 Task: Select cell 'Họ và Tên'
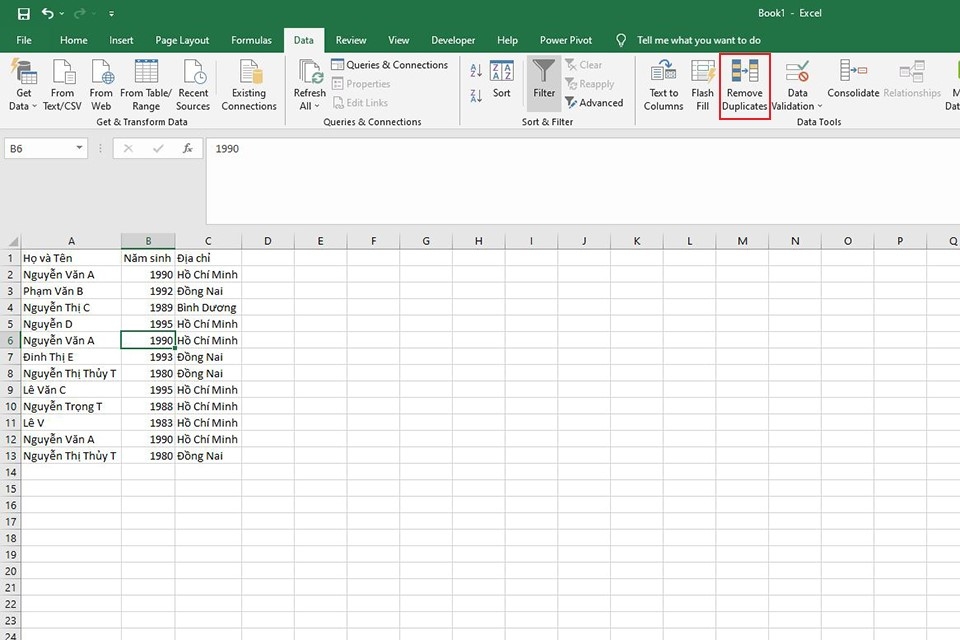tap(71, 258)
